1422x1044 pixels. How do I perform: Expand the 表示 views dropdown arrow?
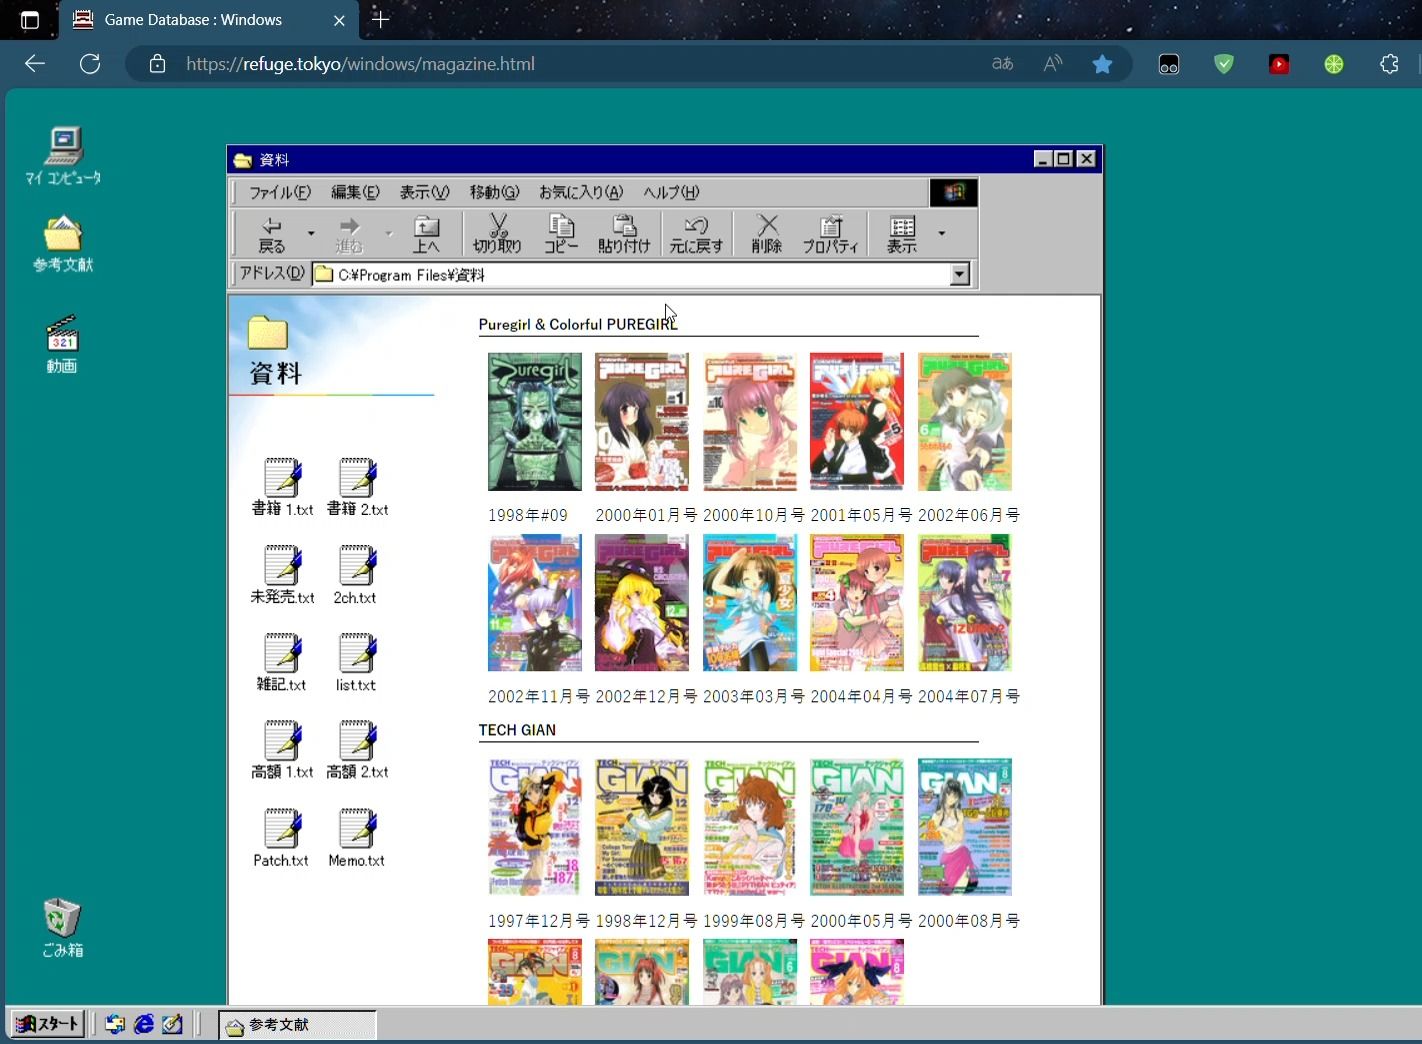tap(941, 234)
